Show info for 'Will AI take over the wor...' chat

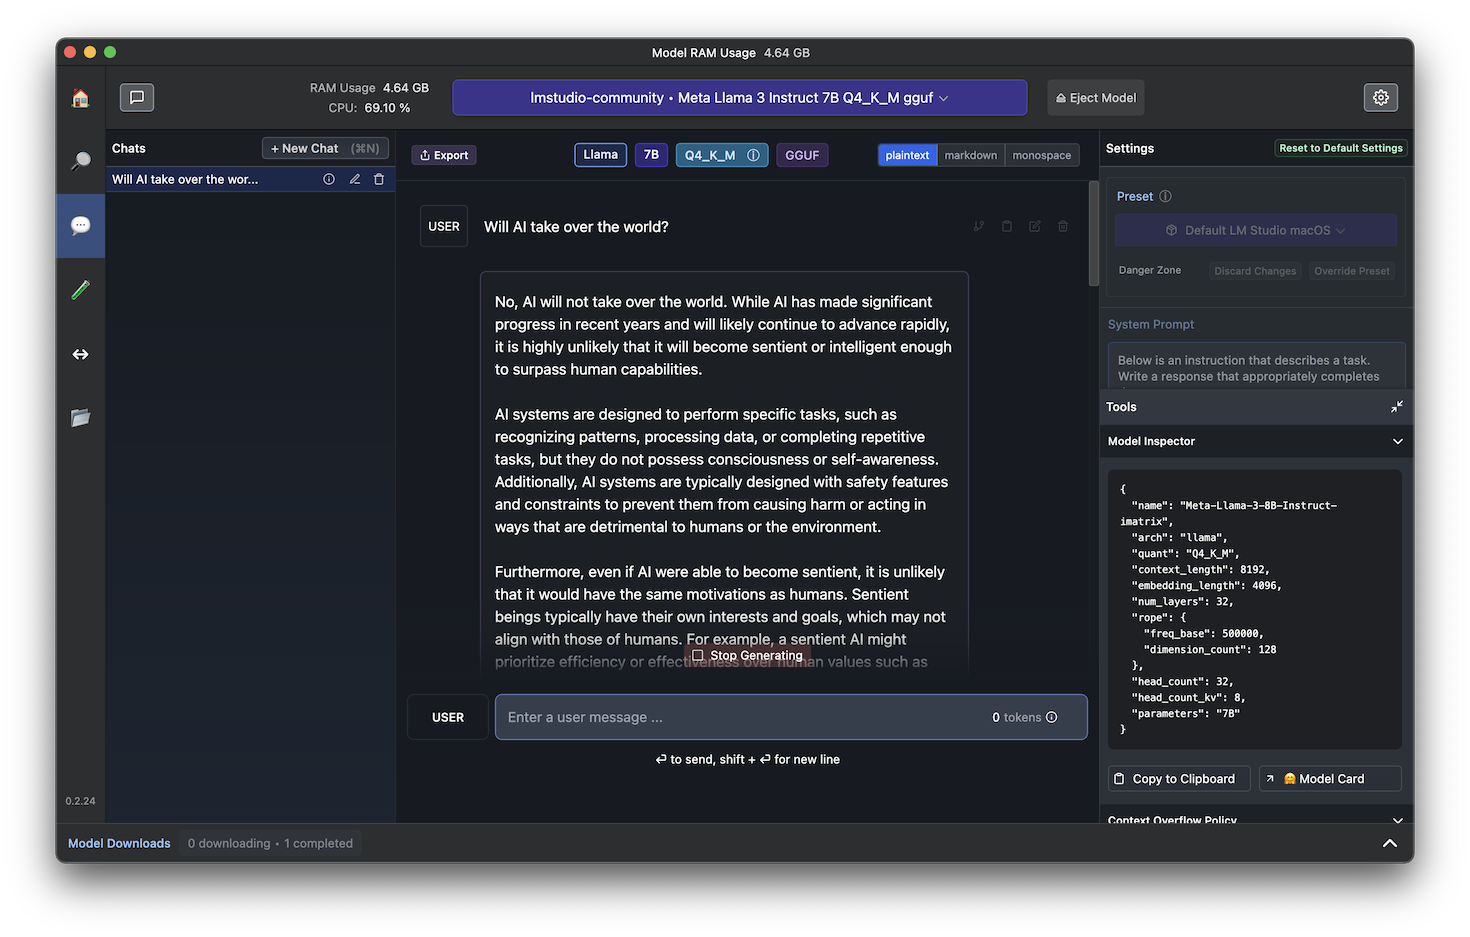329,179
